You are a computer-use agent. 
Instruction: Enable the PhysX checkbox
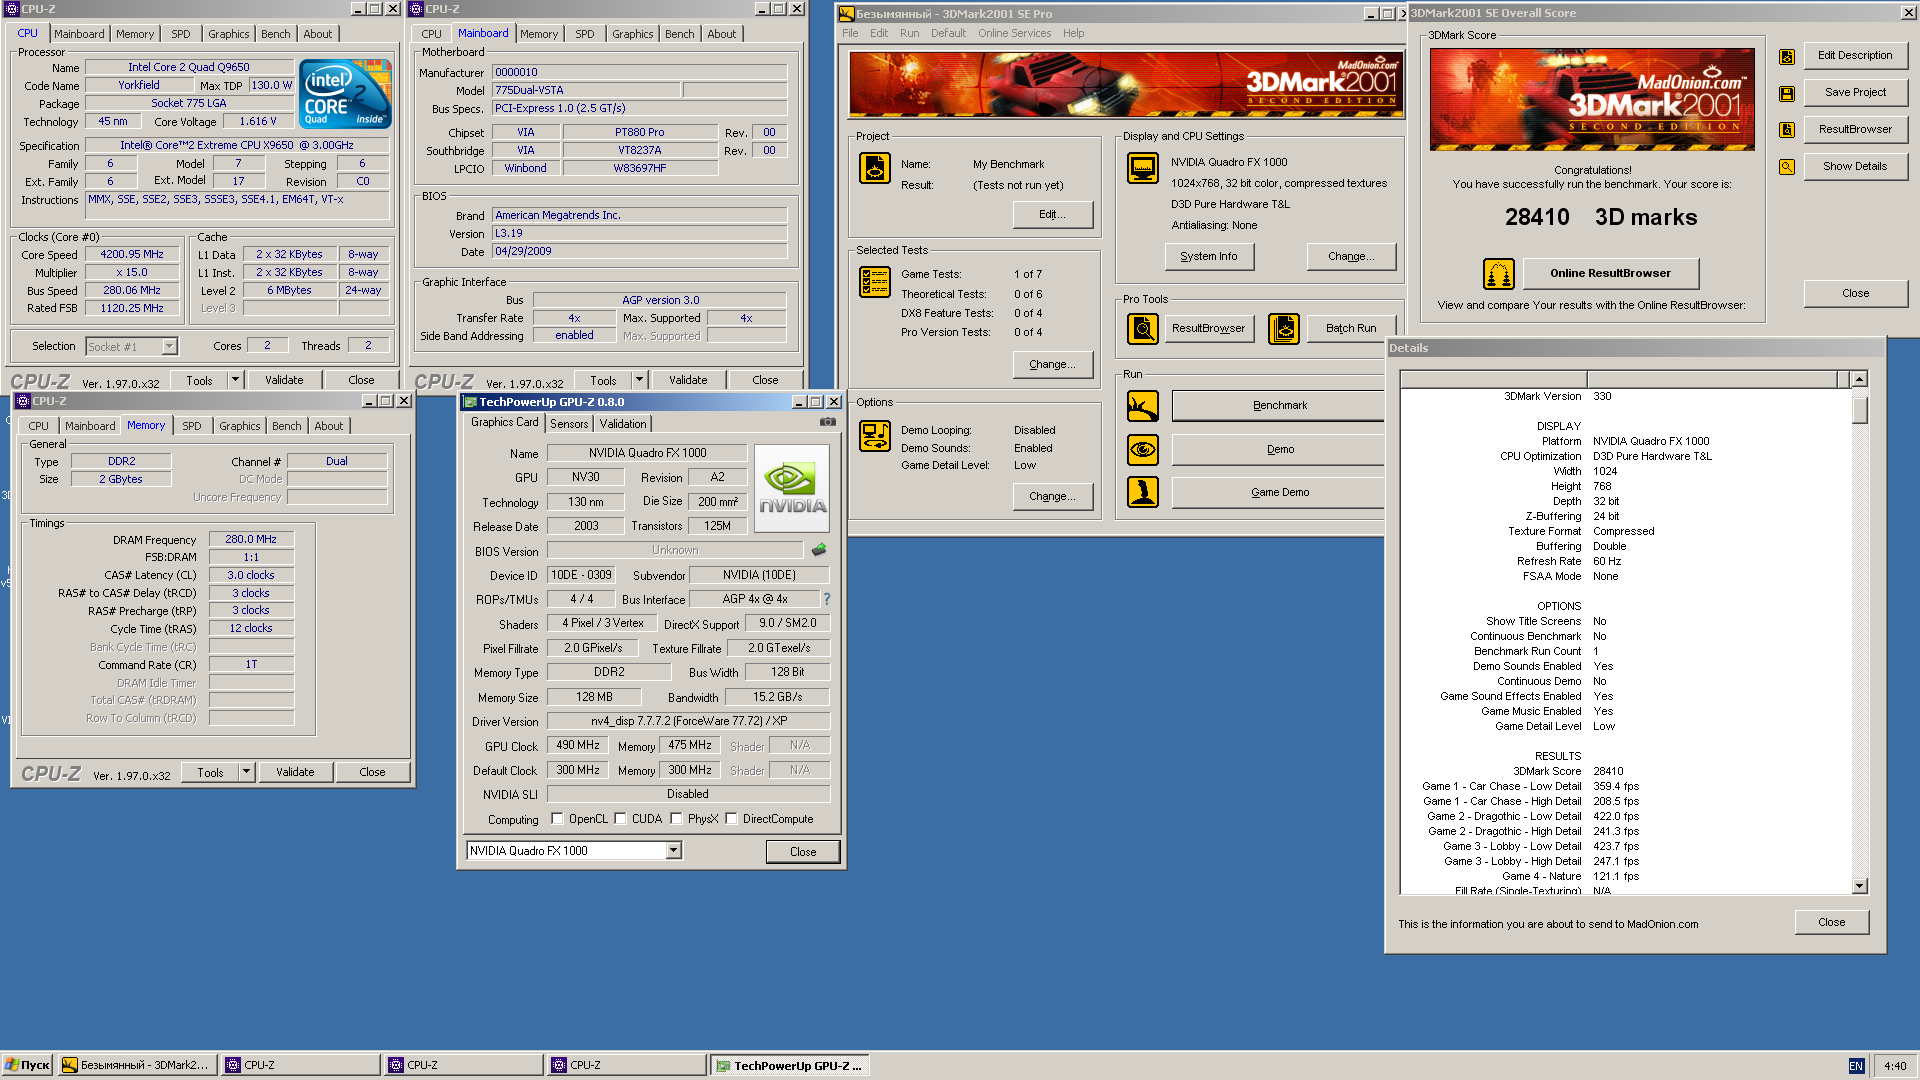pyautogui.click(x=676, y=819)
